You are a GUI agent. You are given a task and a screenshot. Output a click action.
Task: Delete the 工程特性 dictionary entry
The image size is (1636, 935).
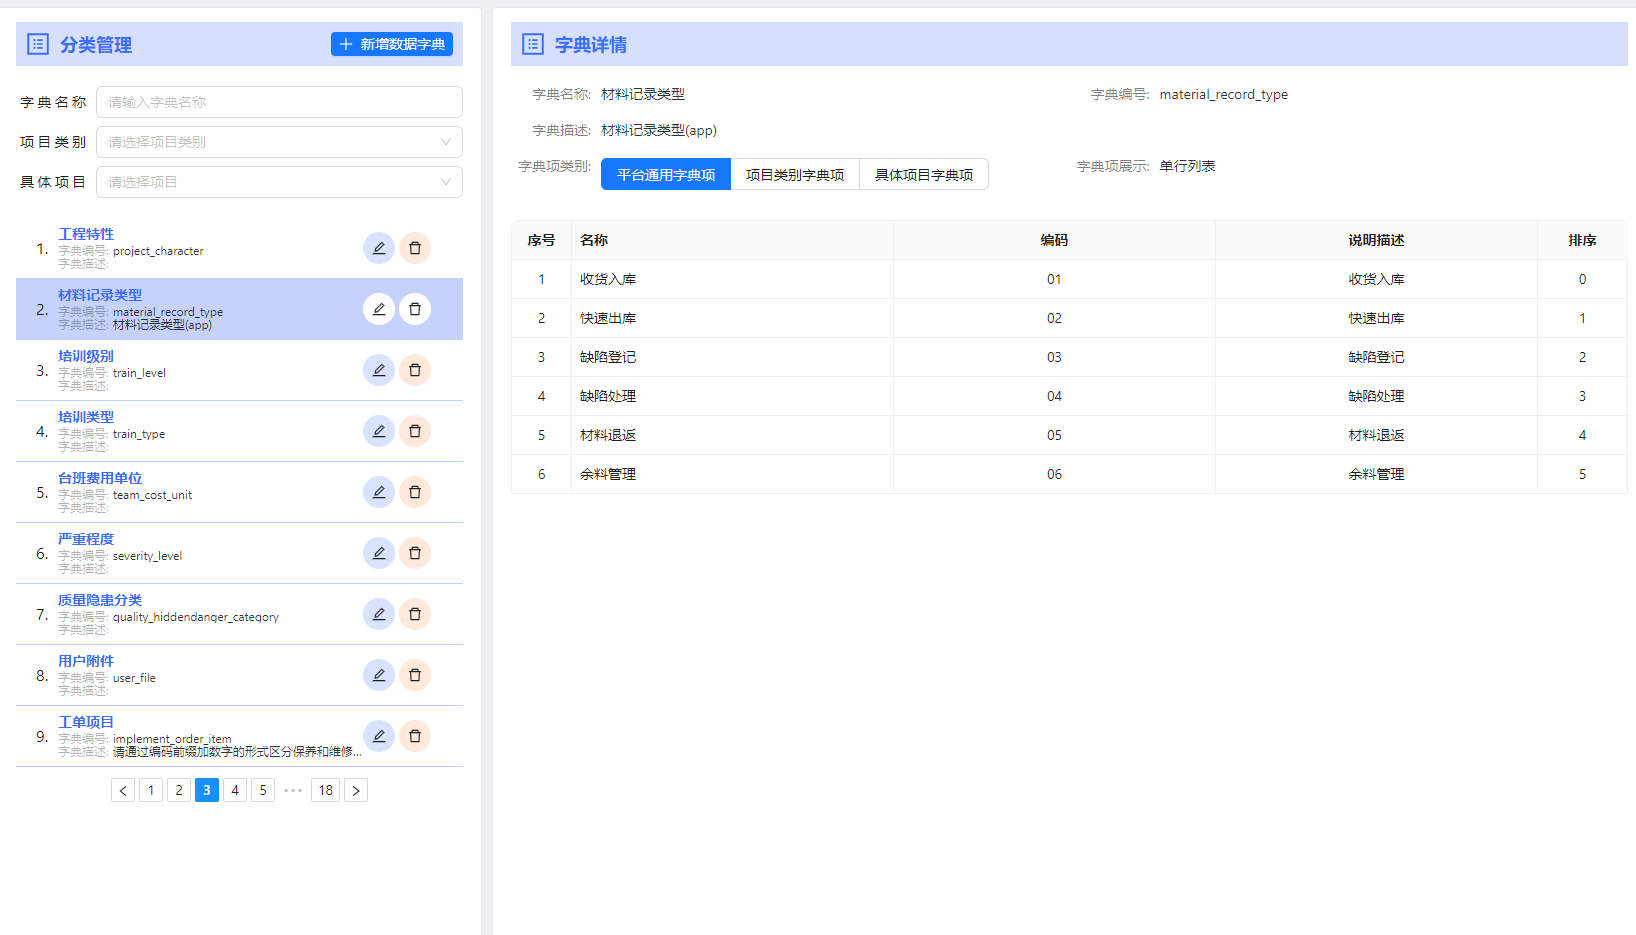point(415,248)
